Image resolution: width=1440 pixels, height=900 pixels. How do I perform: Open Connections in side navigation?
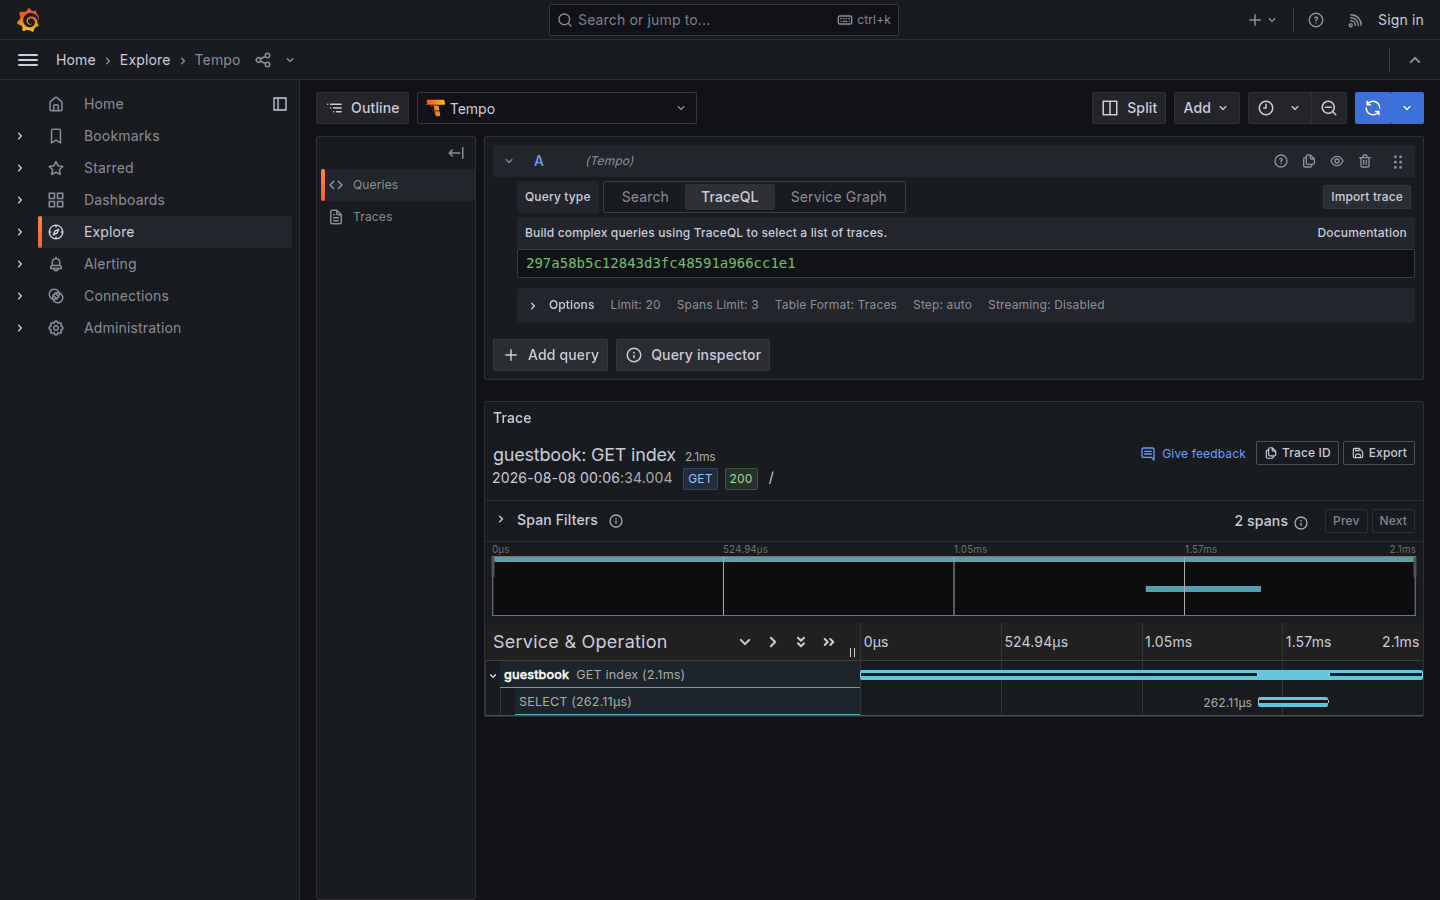coord(126,296)
